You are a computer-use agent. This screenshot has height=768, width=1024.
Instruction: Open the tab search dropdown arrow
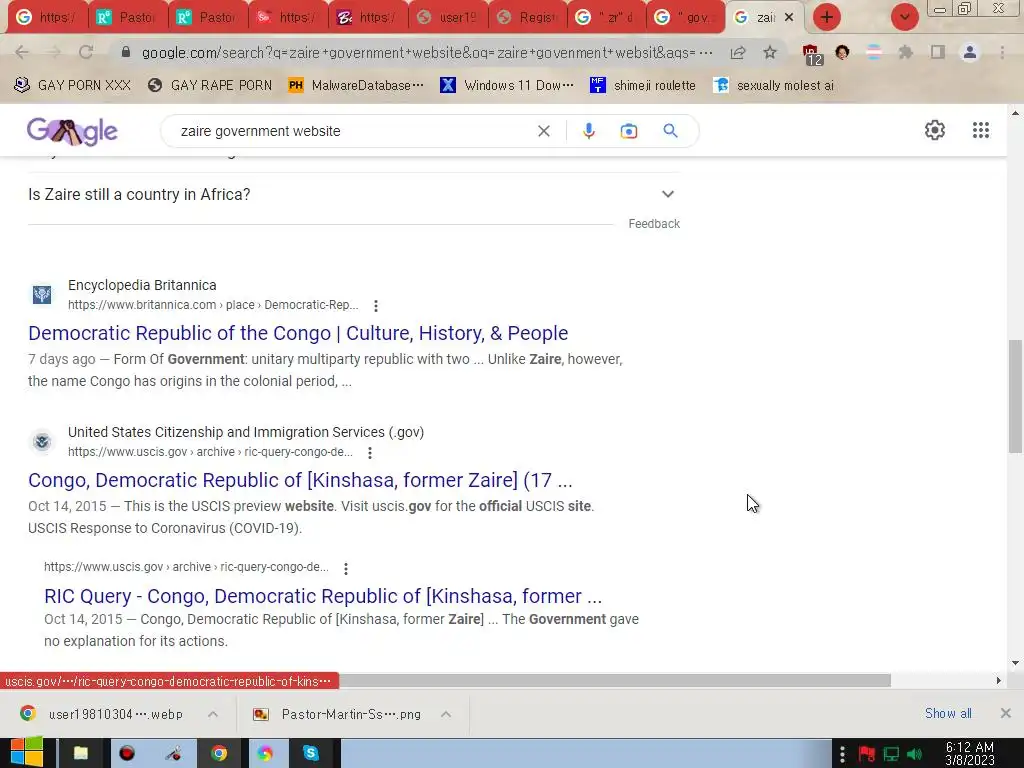pyautogui.click(x=904, y=17)
